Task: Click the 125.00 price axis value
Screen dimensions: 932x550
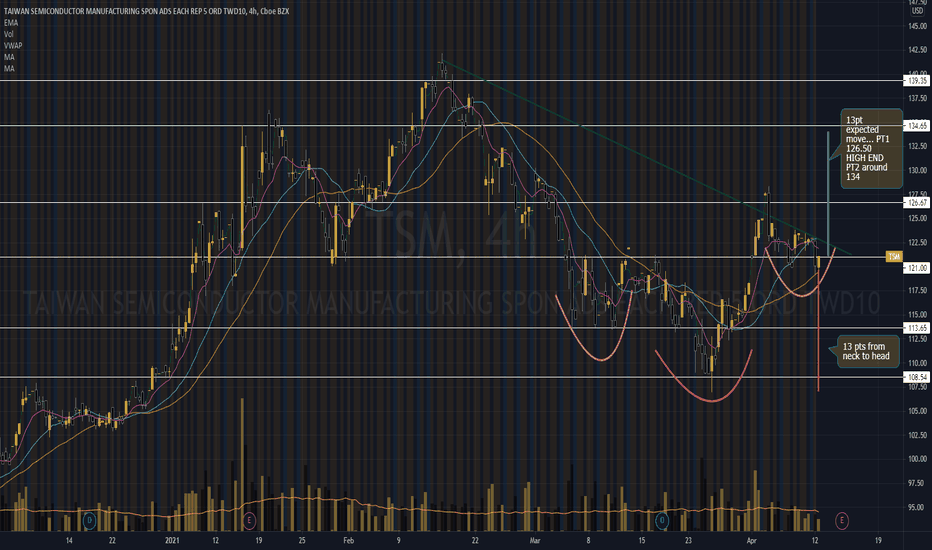Action: (x=917, y=218)
